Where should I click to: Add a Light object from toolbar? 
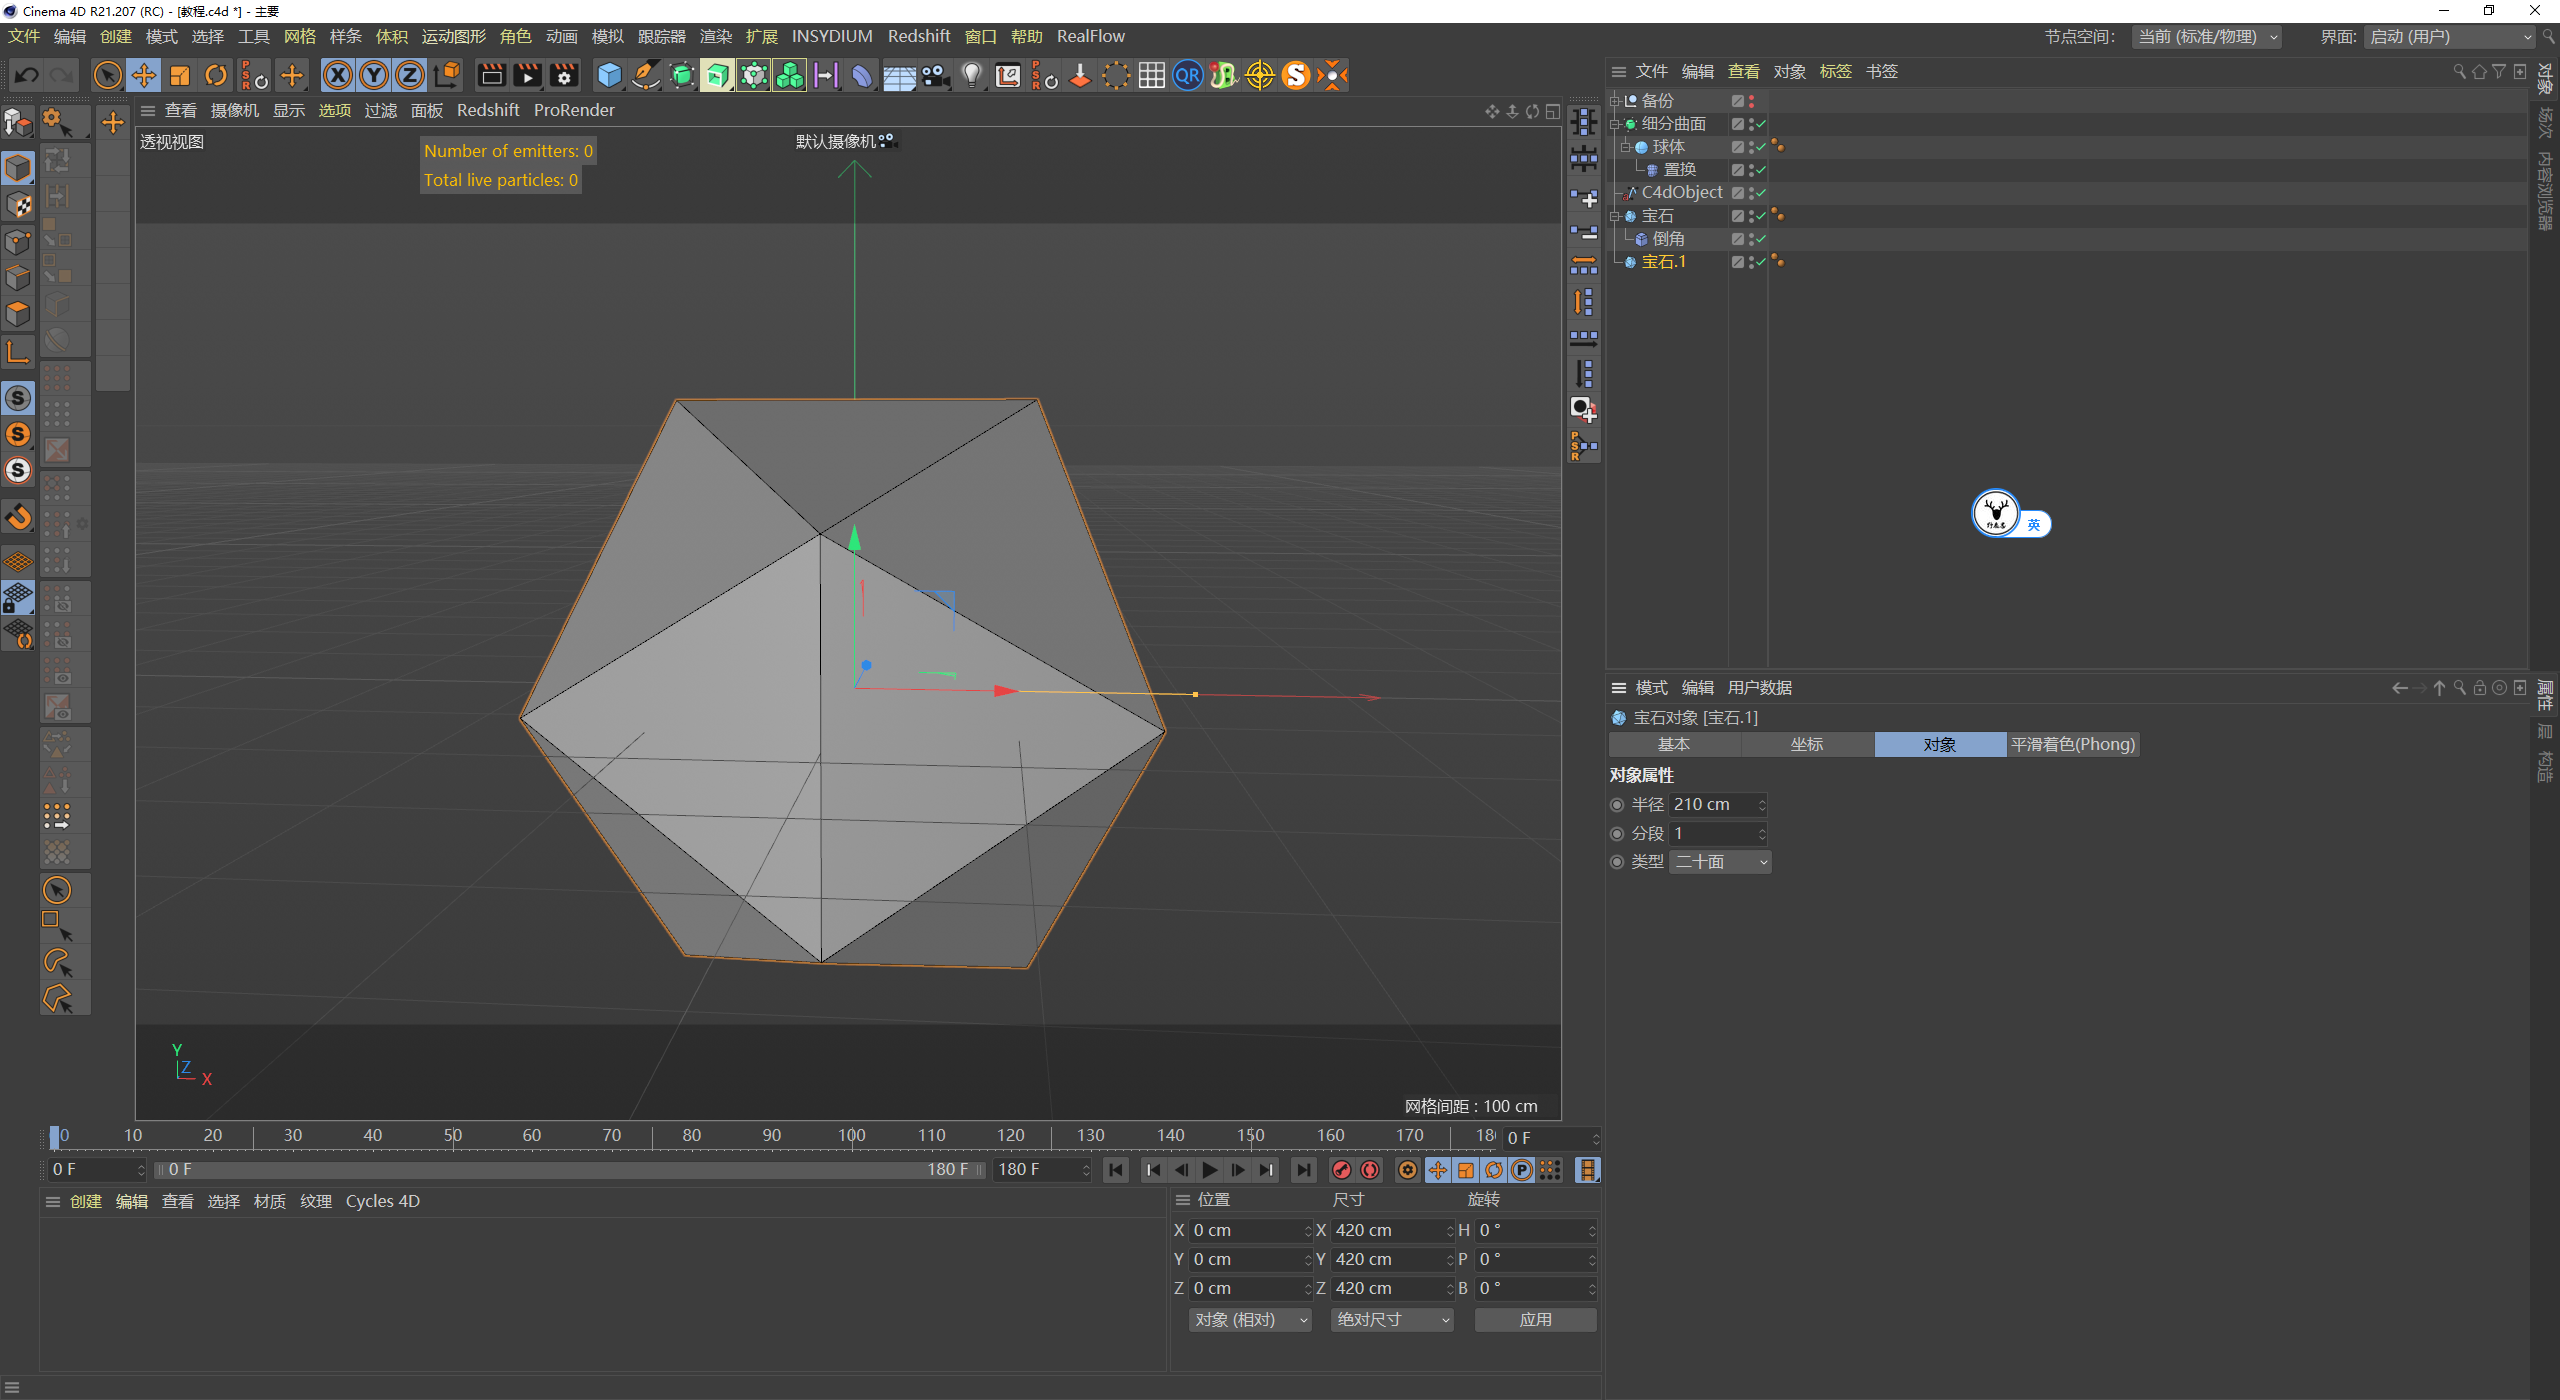pos(971,75)
